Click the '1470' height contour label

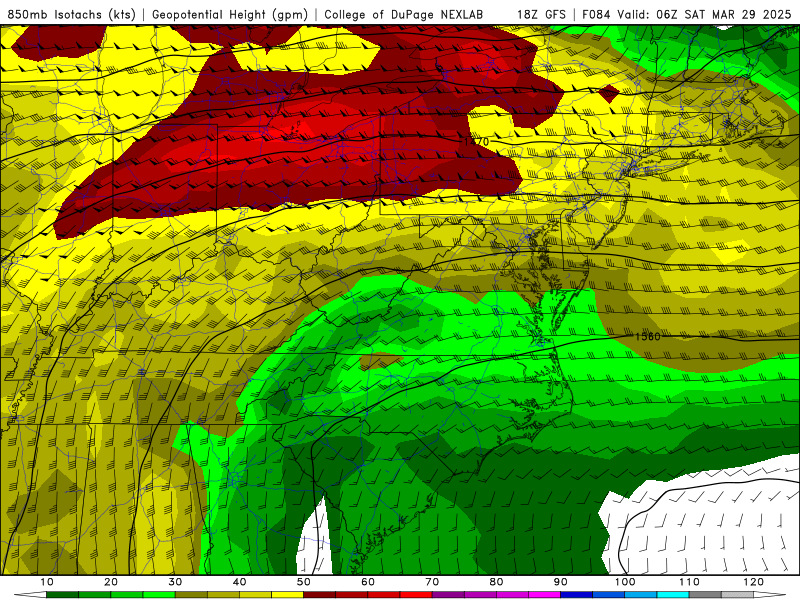tap(477, 142)
